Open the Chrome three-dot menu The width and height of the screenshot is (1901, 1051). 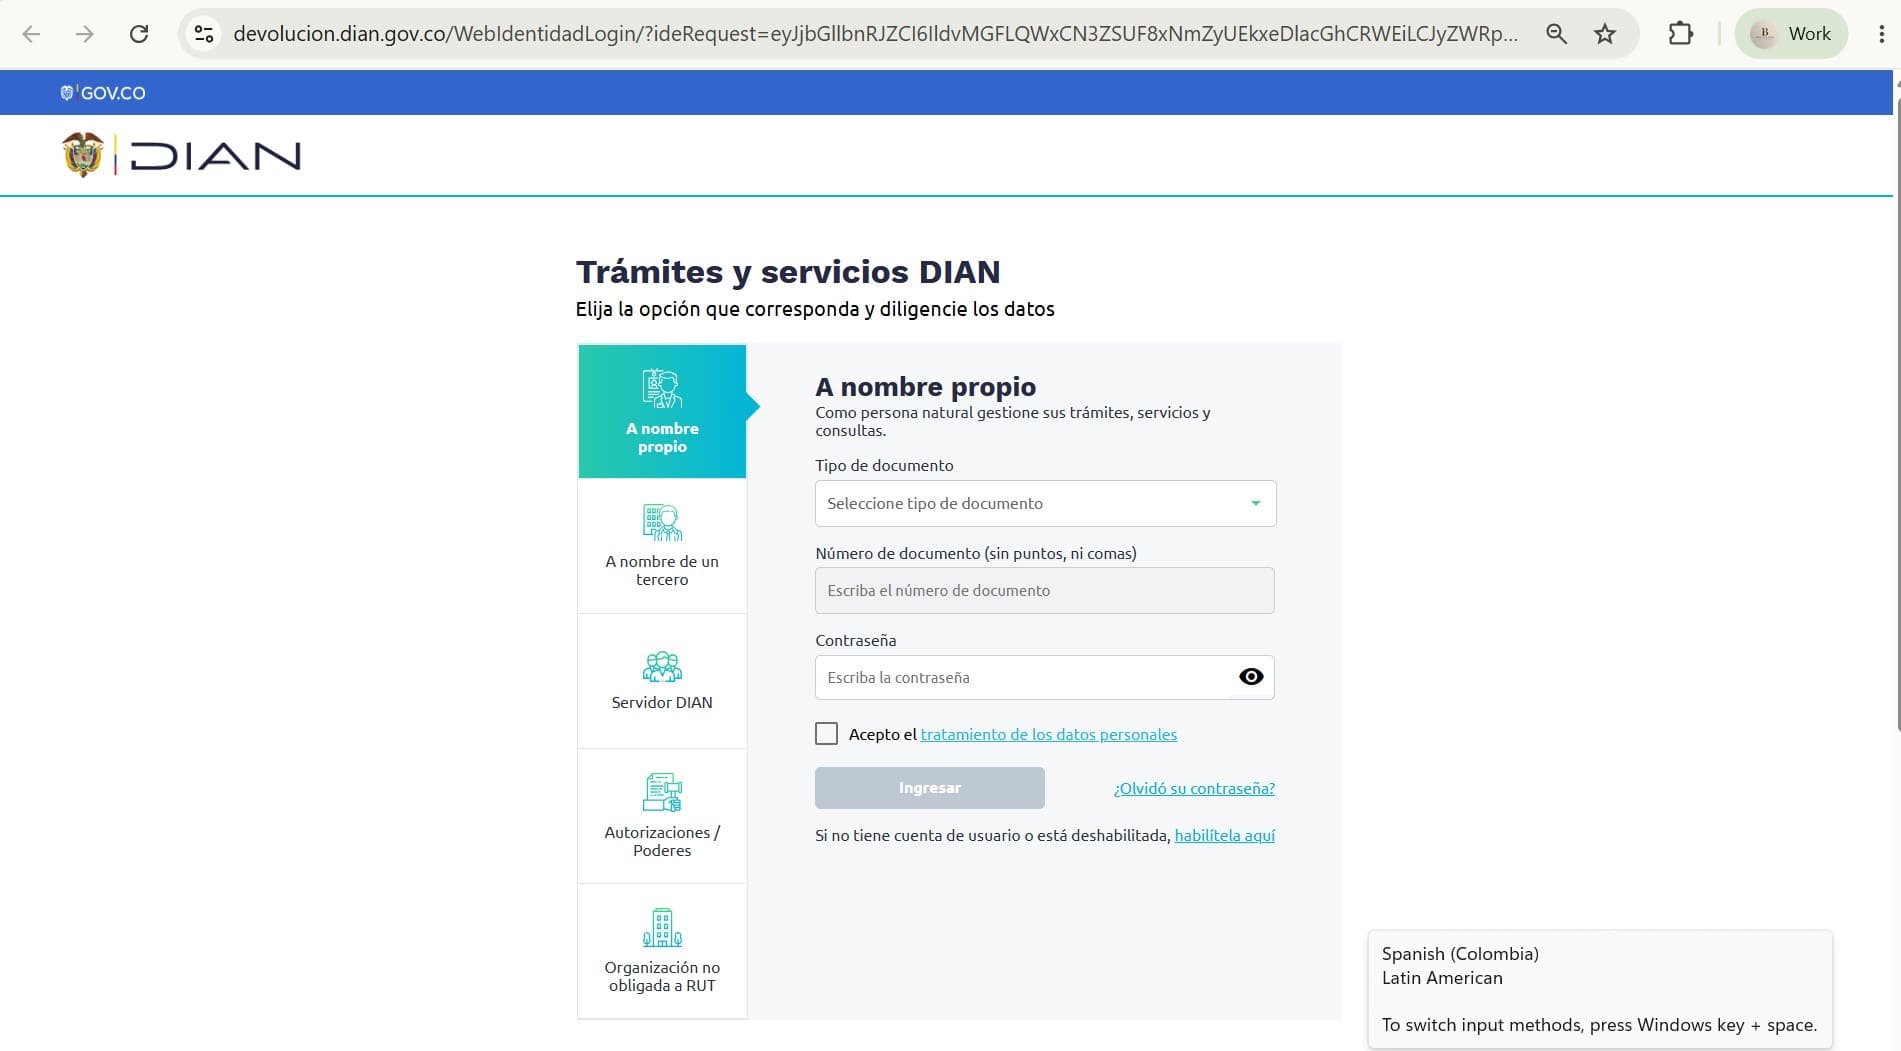pyautogui.click(x=1881, y=34)
